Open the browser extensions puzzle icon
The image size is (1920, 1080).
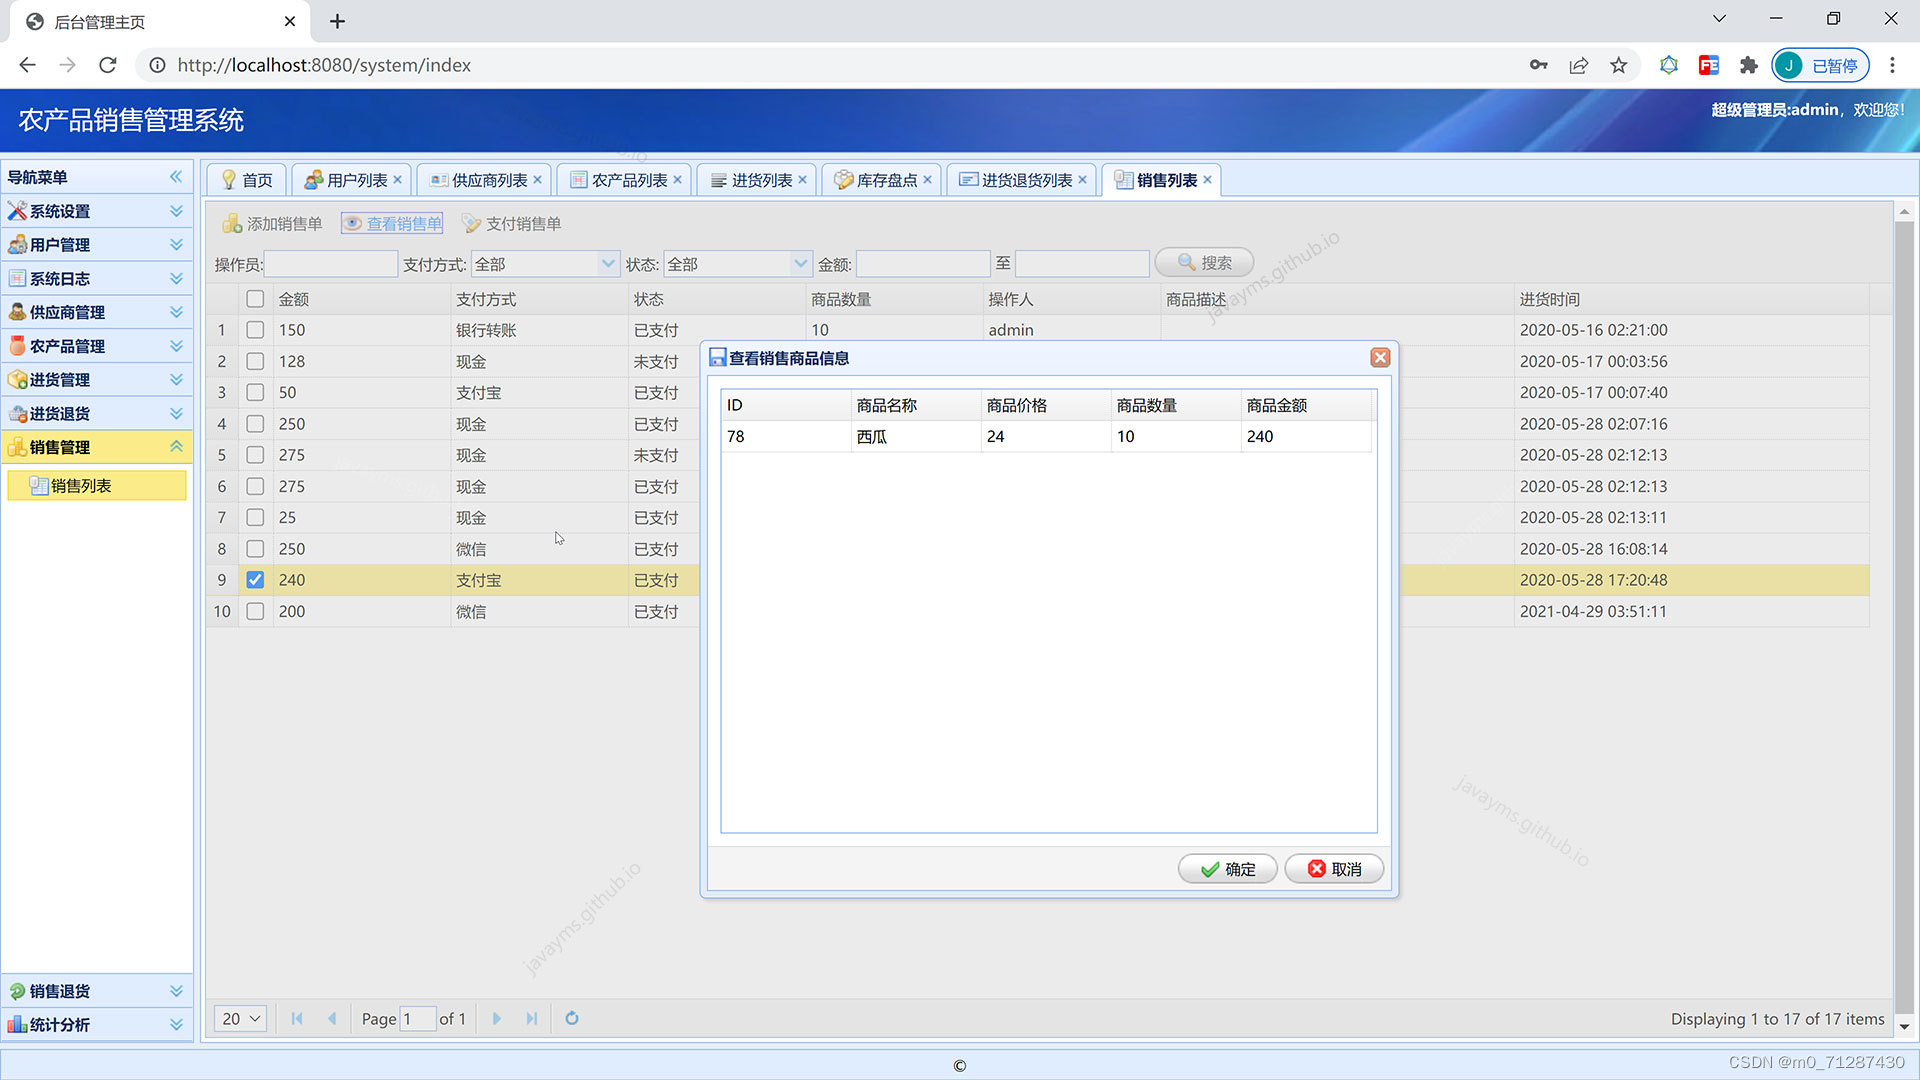tap(1748, 65)
